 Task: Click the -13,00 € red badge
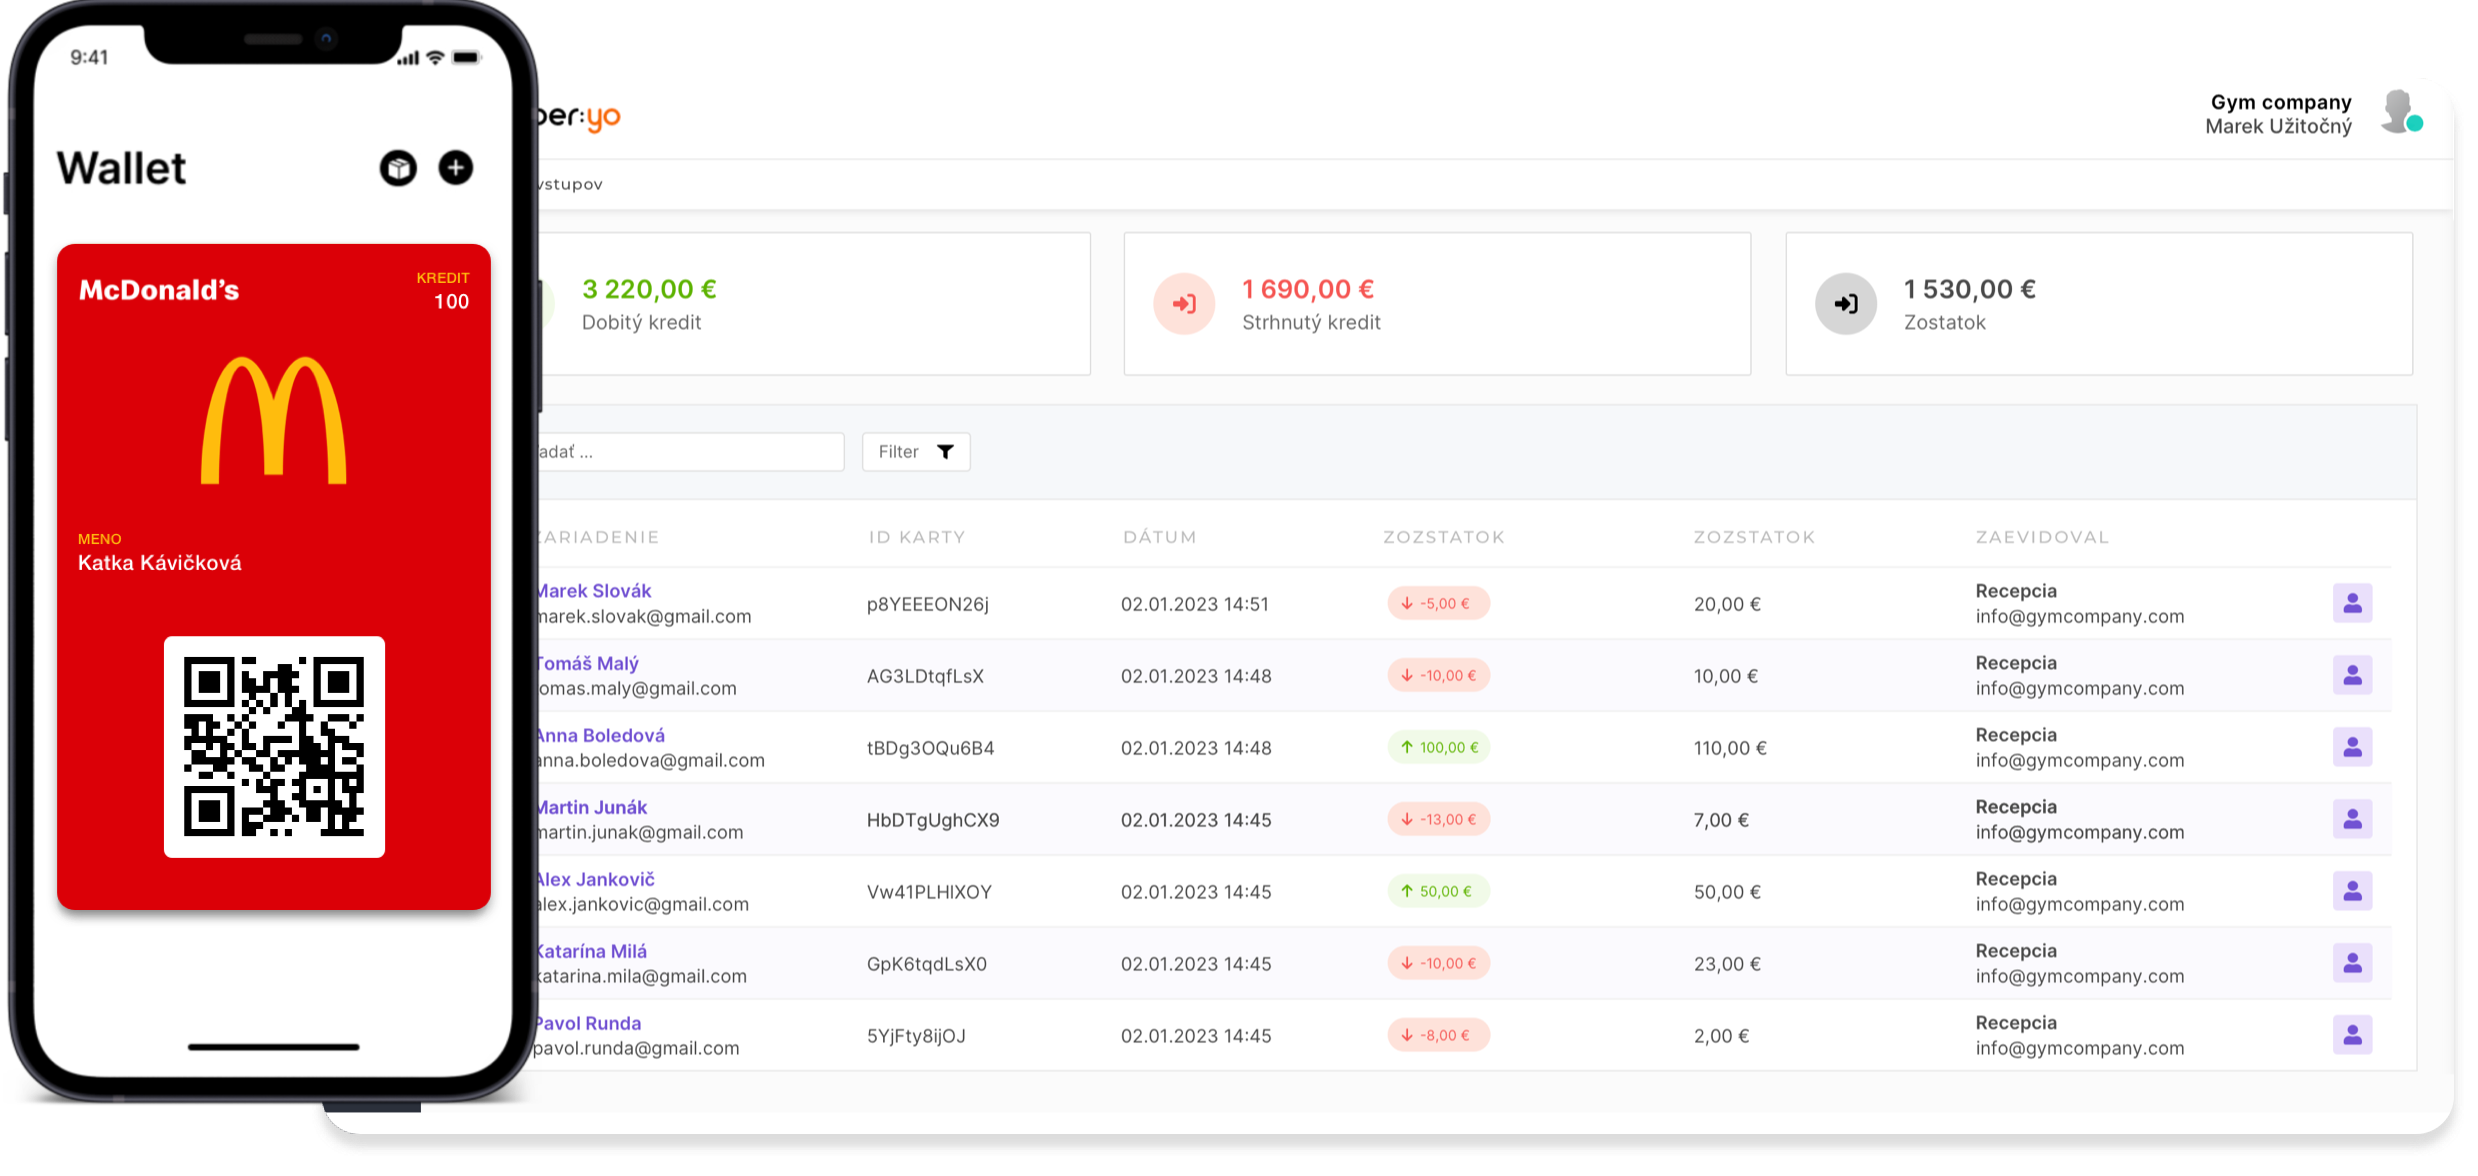pos(1438,819)
